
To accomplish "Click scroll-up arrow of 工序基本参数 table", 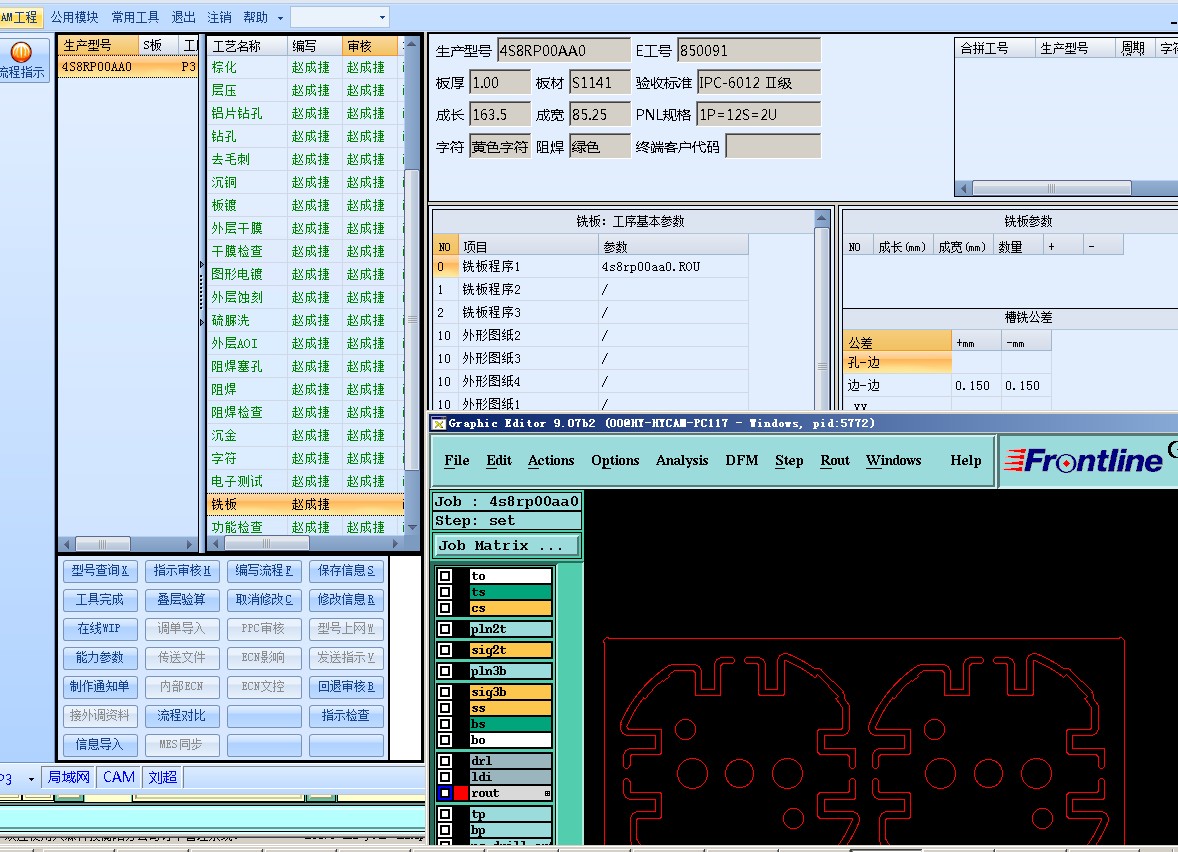I will click(x=821, y=219).
